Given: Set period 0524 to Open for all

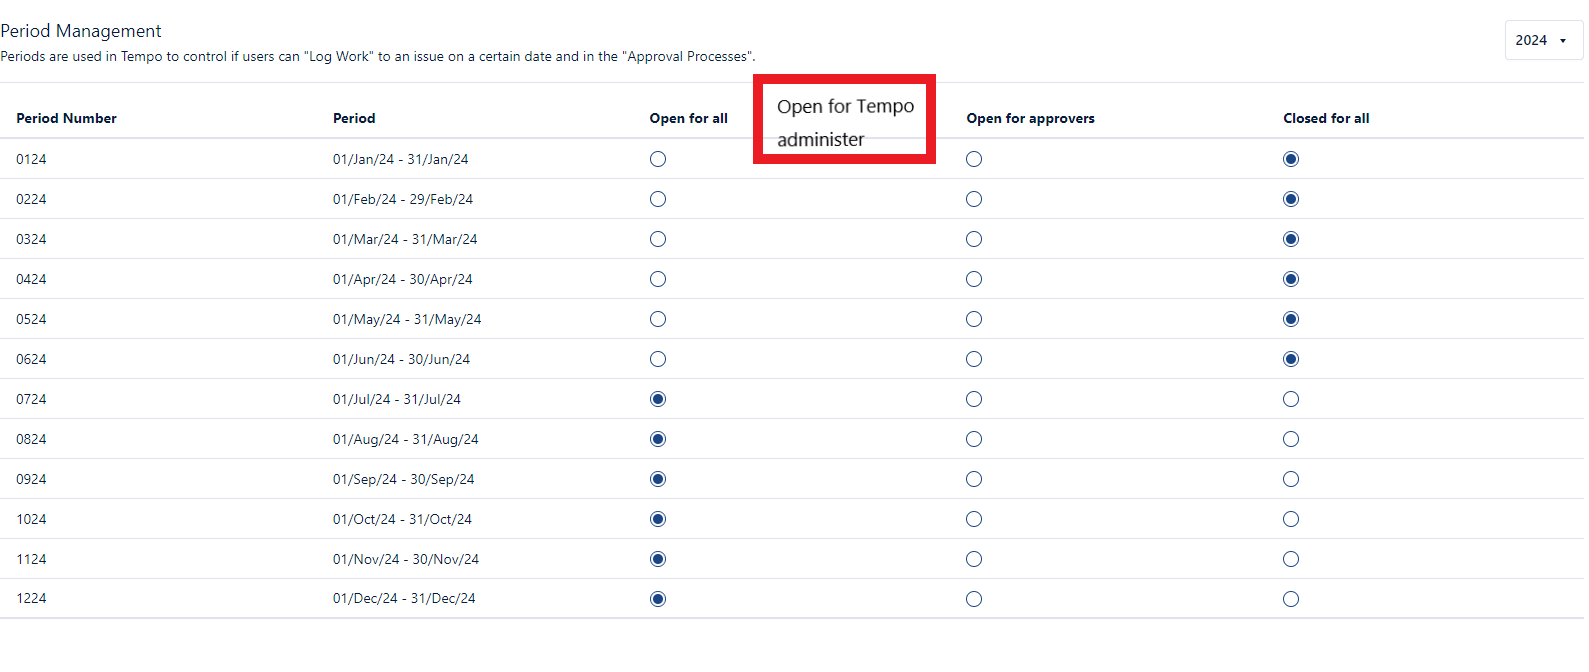Looking at the screenshot, I should (x=658, y=319).
